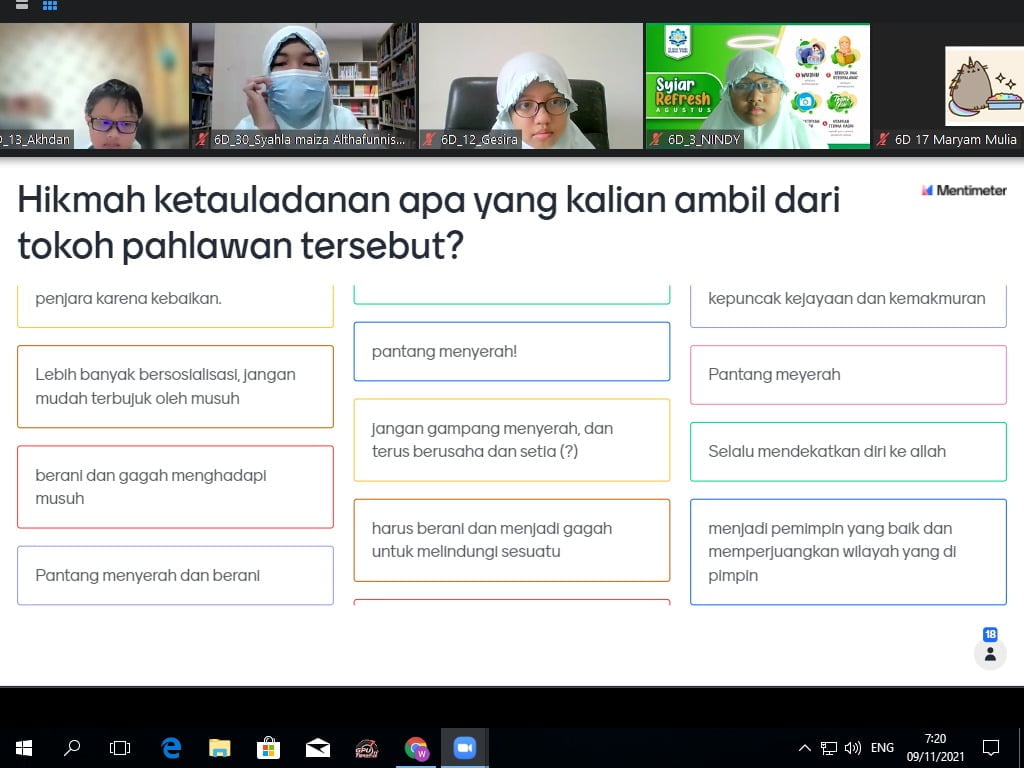Click the Mentimeter logo
1024x768 pixels.
click(x=963, y=188)
